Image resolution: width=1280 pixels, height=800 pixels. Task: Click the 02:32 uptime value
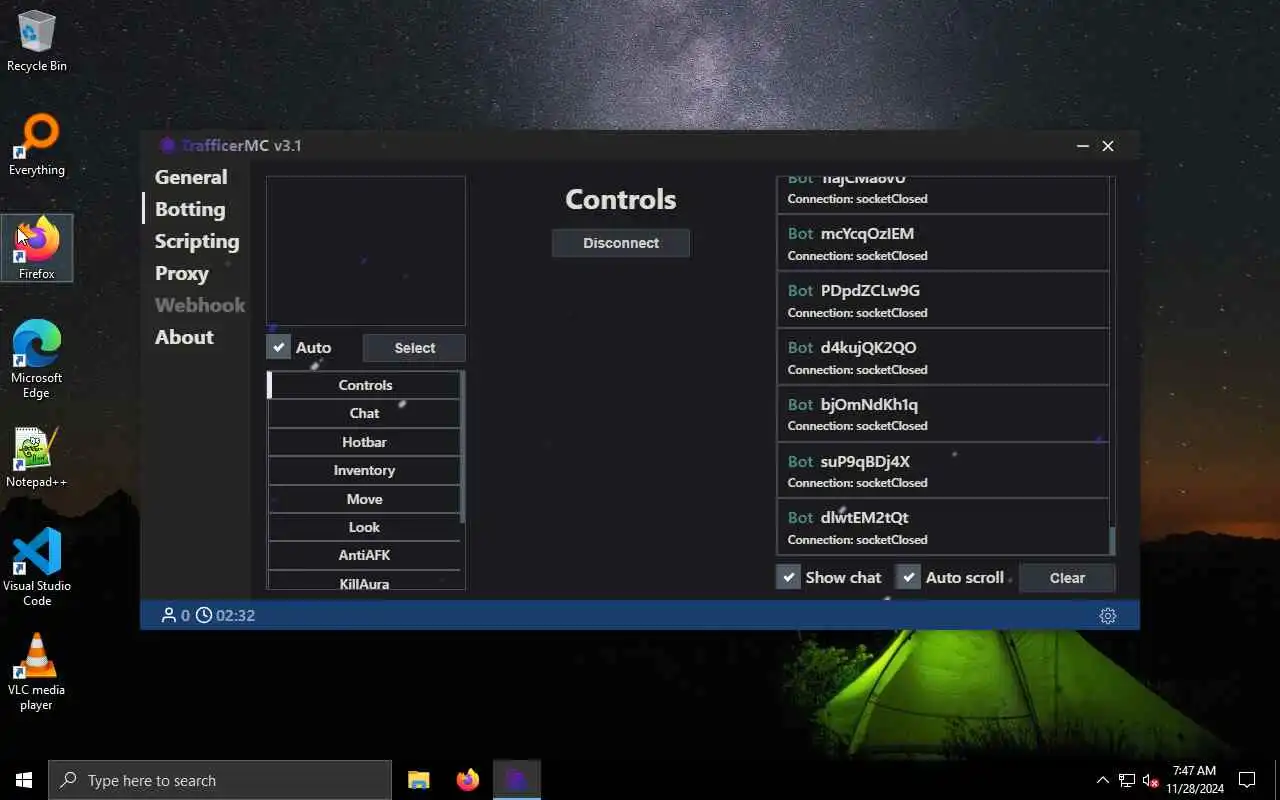pyautogui.click(x=235, y=615)
